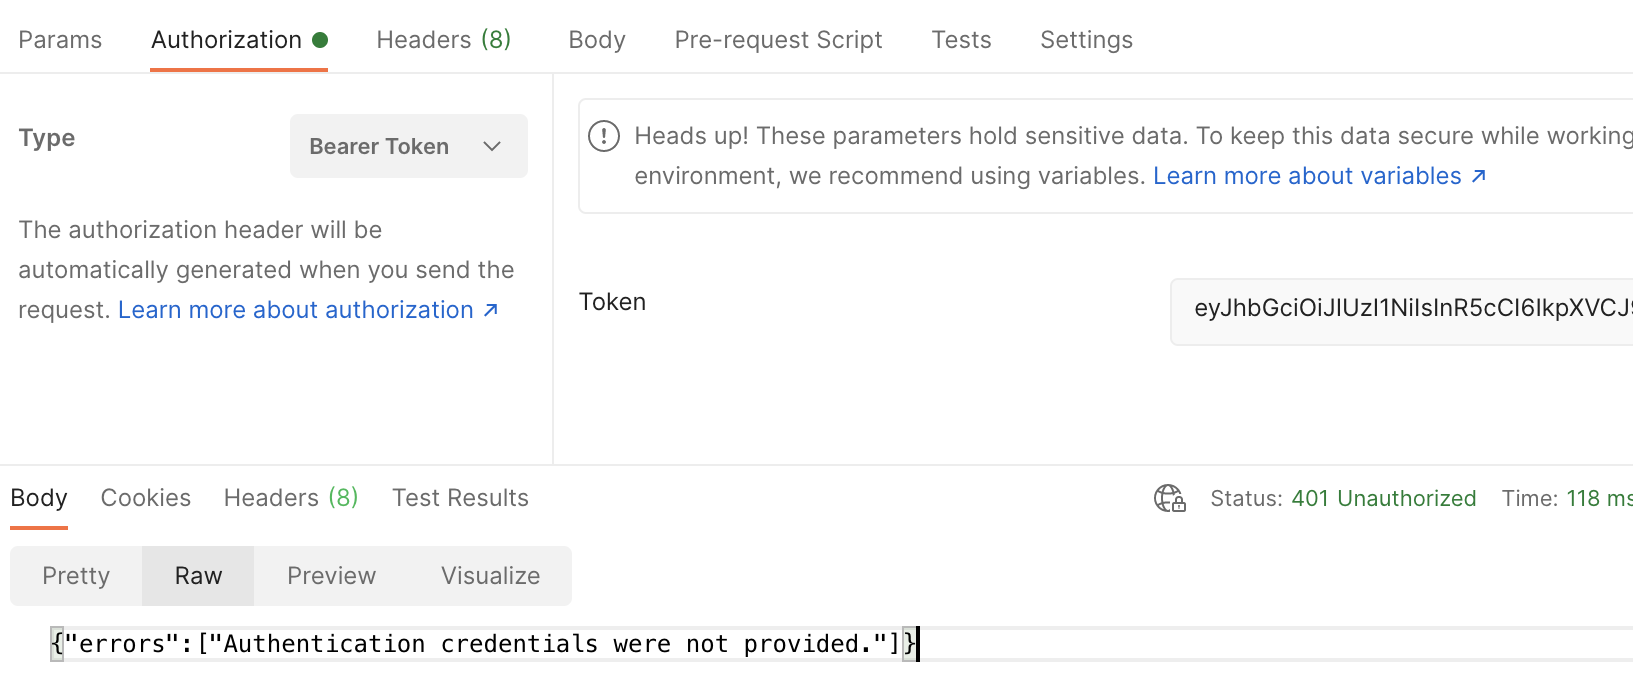Image resolution: width=1633 pixels, height=693 pixels.
Task: Choose the Visualize response view
Action: tap(490, 576)
